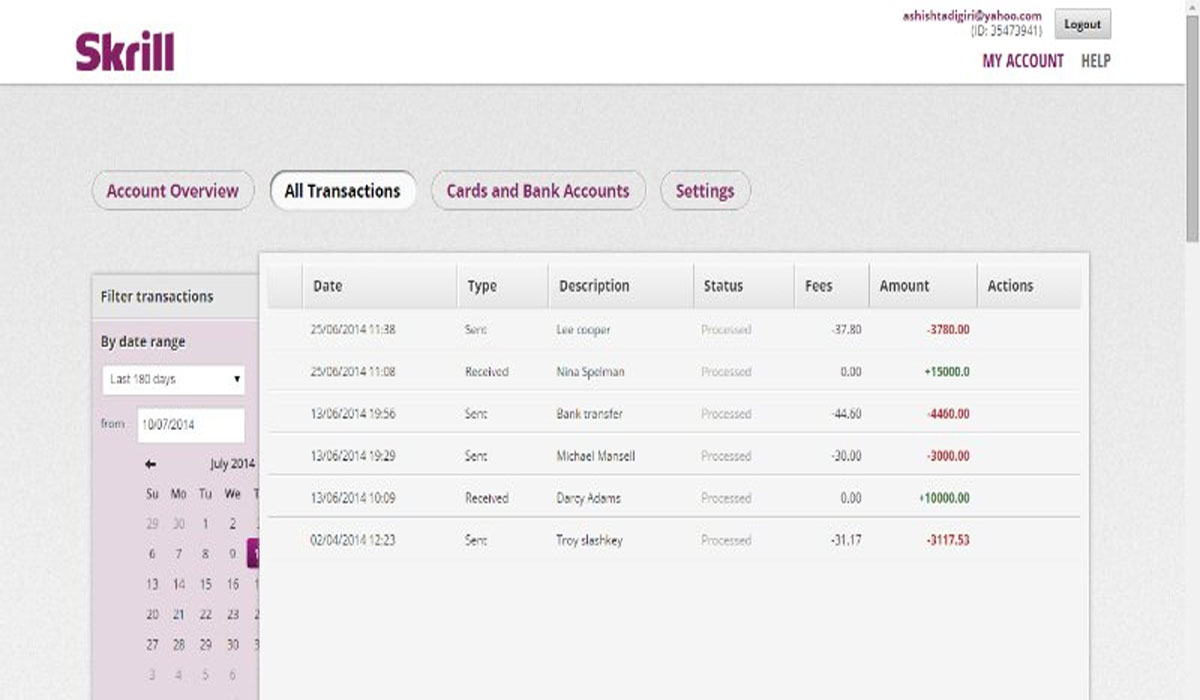Click Sent type in the Bank transfer row
This screenshot has height=700, width=1200.
476,414
